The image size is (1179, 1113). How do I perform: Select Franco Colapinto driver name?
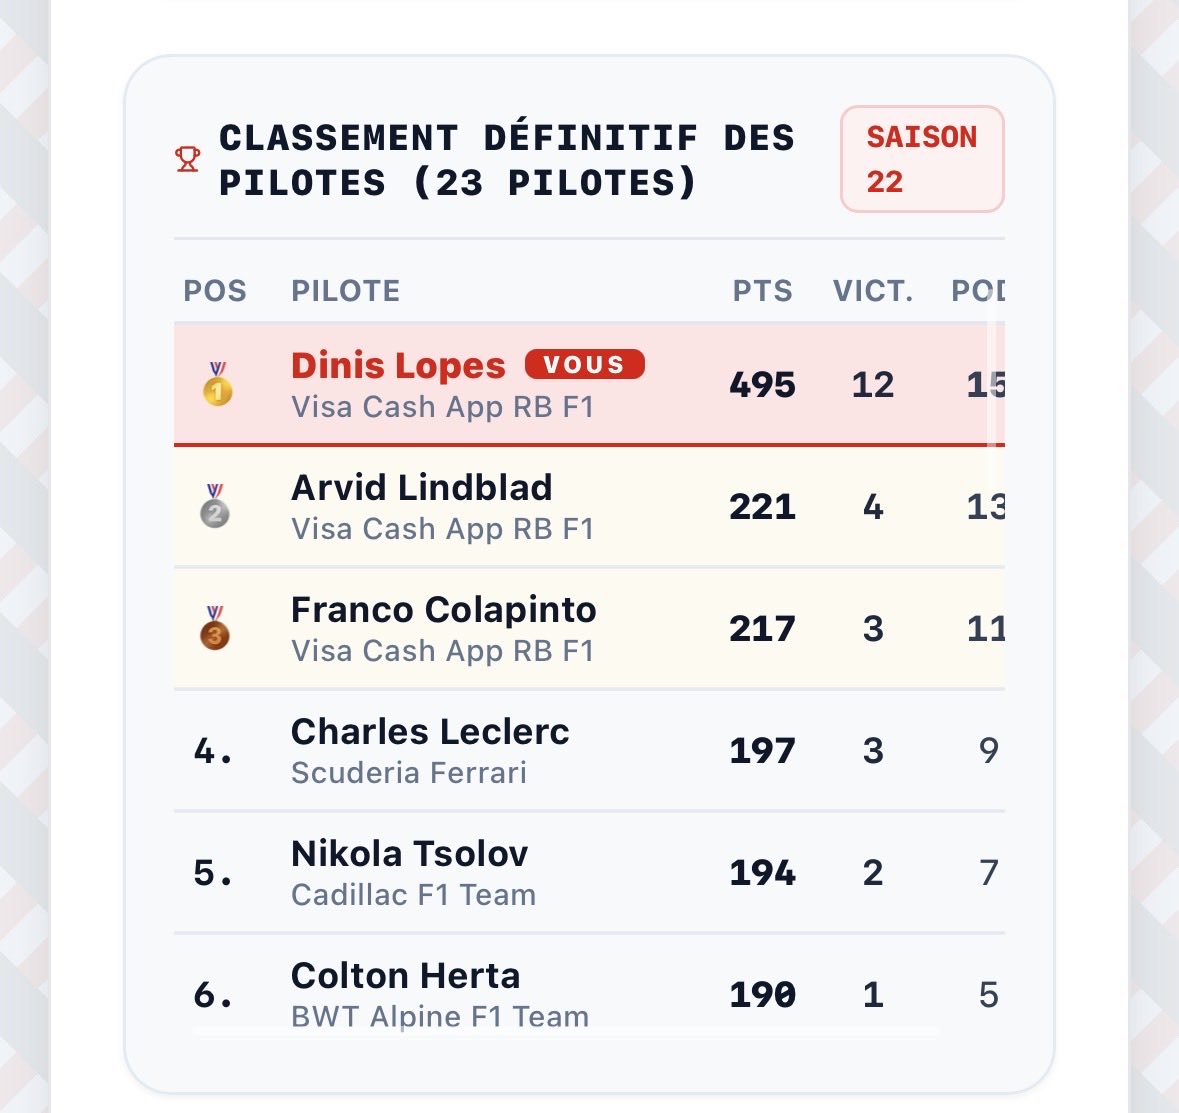444,610
